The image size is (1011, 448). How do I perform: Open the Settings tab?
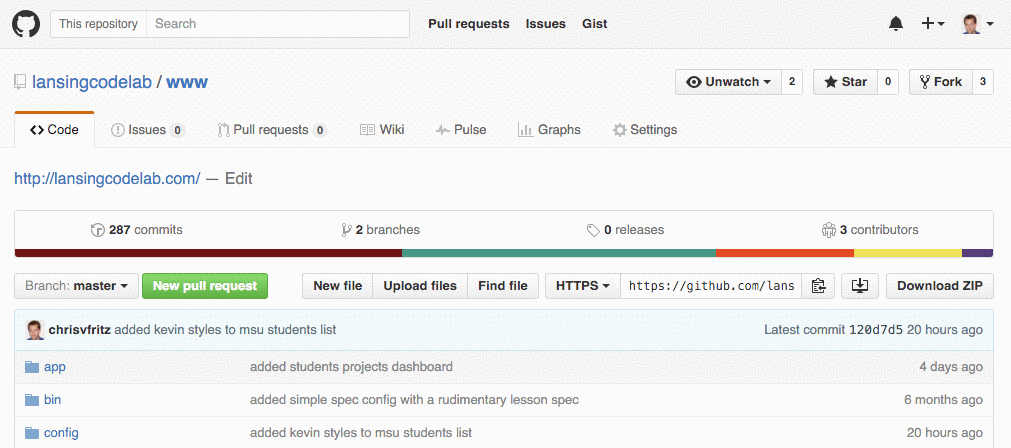coord(645,130)
